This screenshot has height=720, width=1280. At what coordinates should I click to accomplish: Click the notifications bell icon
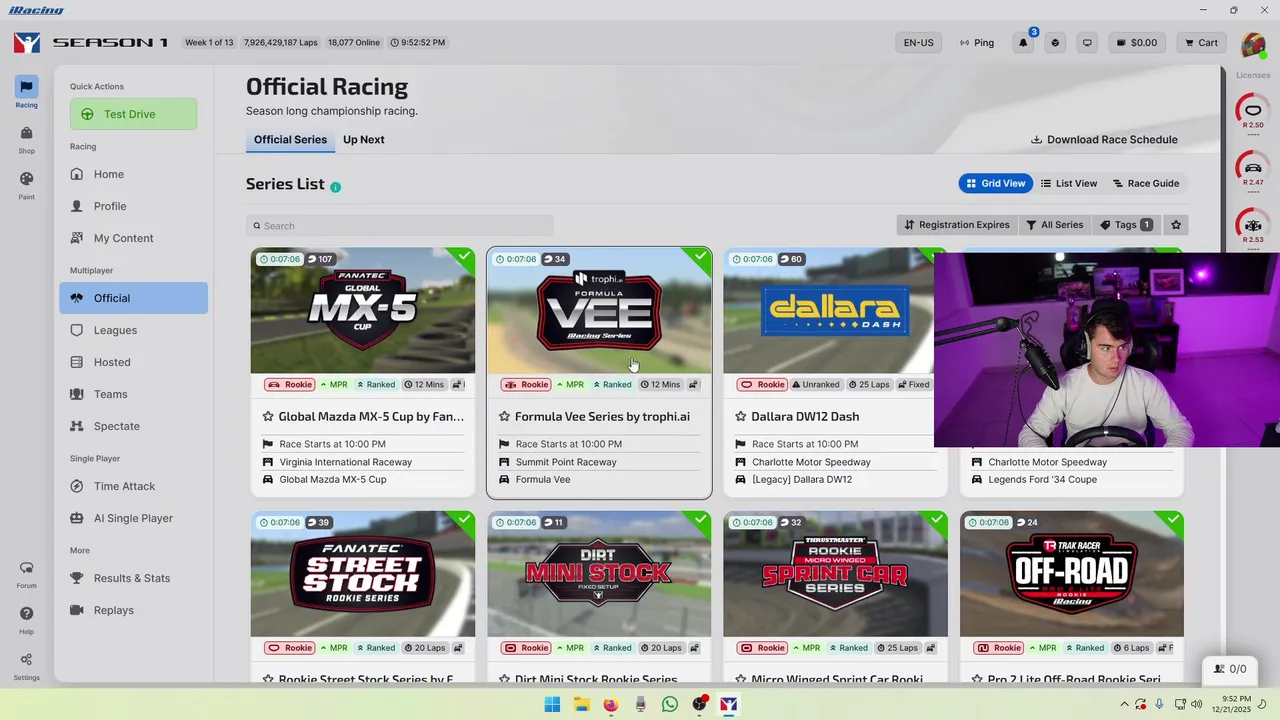click(1023, 43)
